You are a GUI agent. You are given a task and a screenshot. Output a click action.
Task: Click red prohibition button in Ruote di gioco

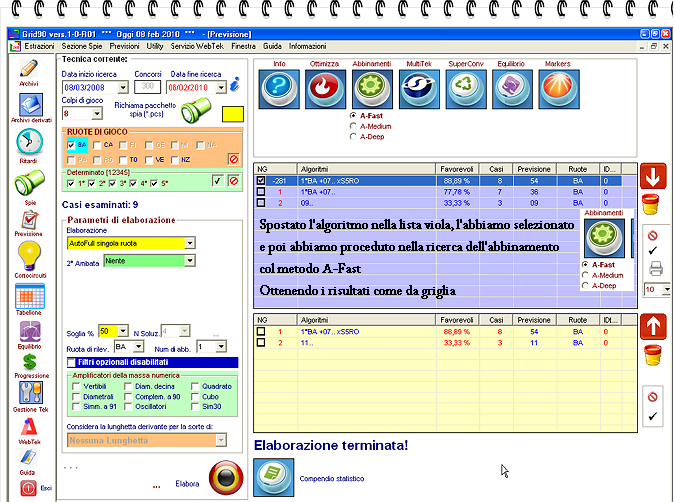pyautogui.click(x=234, y=159)
